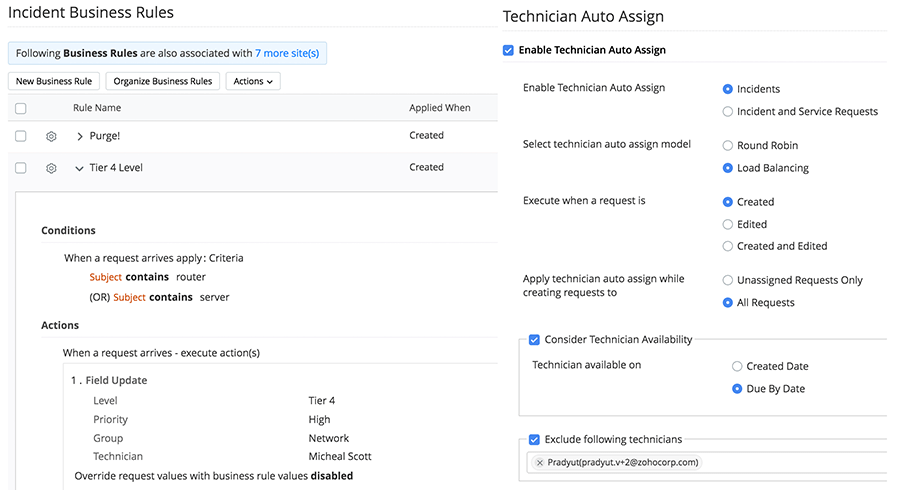Click the Organize Business Rules button
The height and width of the screenshot is (490, 900).
coord(163,81)
